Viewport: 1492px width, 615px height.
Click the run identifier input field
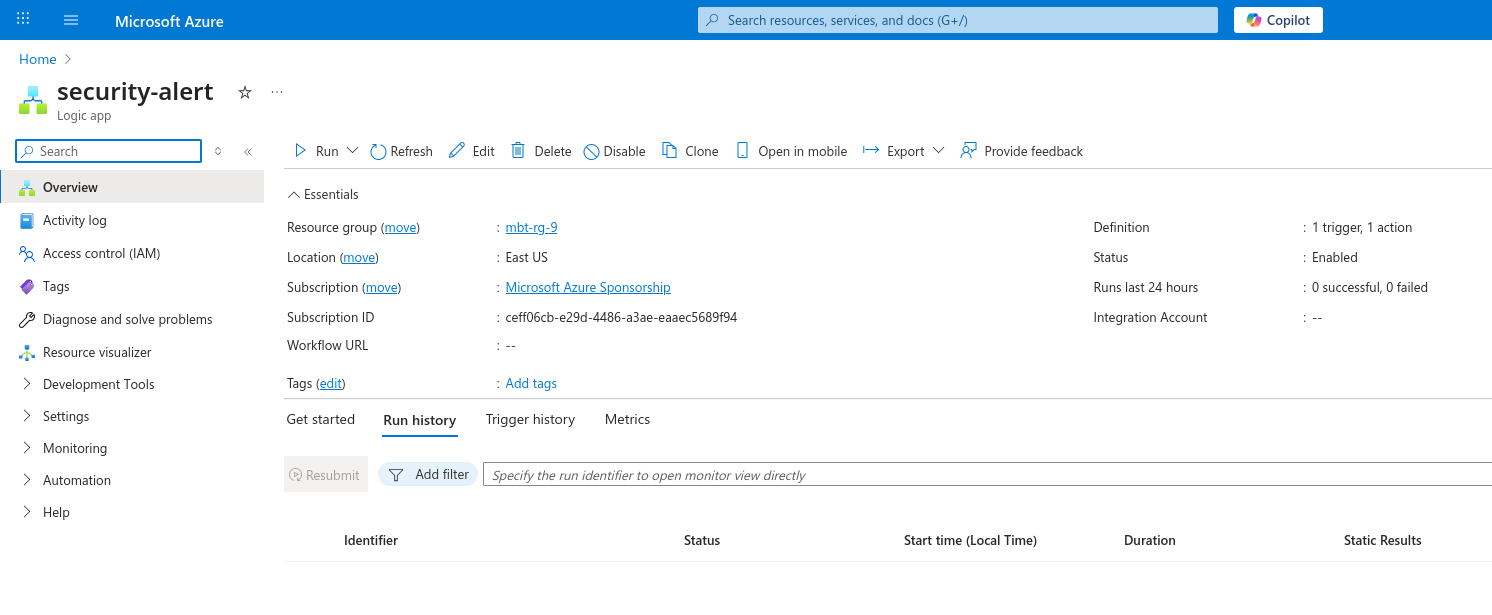(x=987, y=475)
